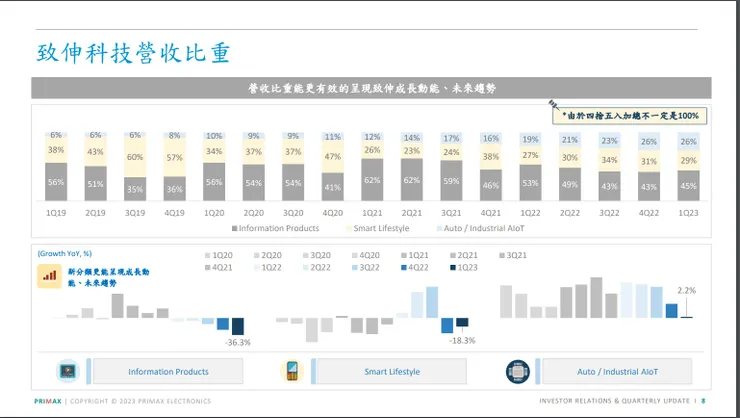Click the 57% yellow segment in 4Q19 bar
The width and height of the screenshot is (740, 418).
175,158
